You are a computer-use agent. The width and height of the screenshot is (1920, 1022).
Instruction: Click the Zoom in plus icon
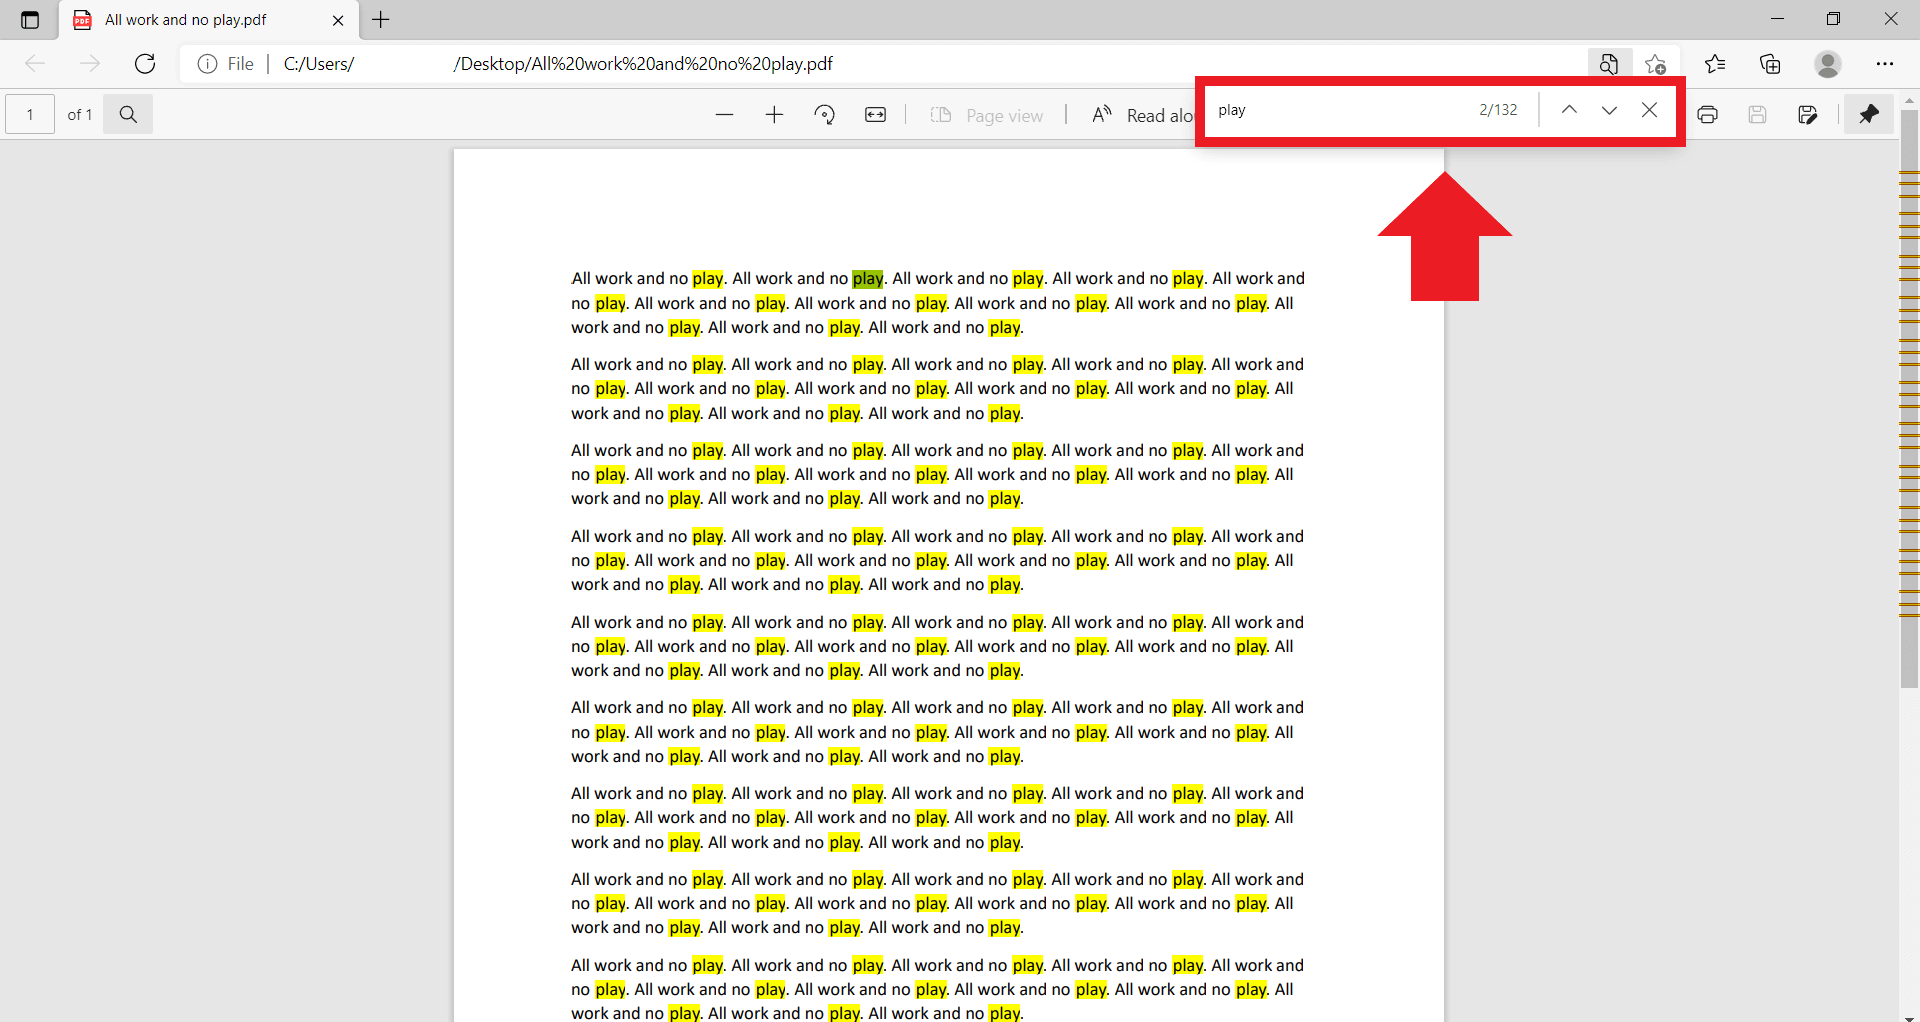[x=774, y=115]
